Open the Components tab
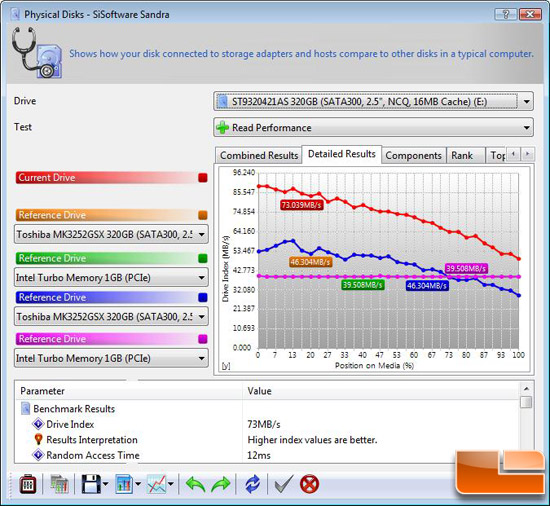550x506 pixels. [414, 155]
